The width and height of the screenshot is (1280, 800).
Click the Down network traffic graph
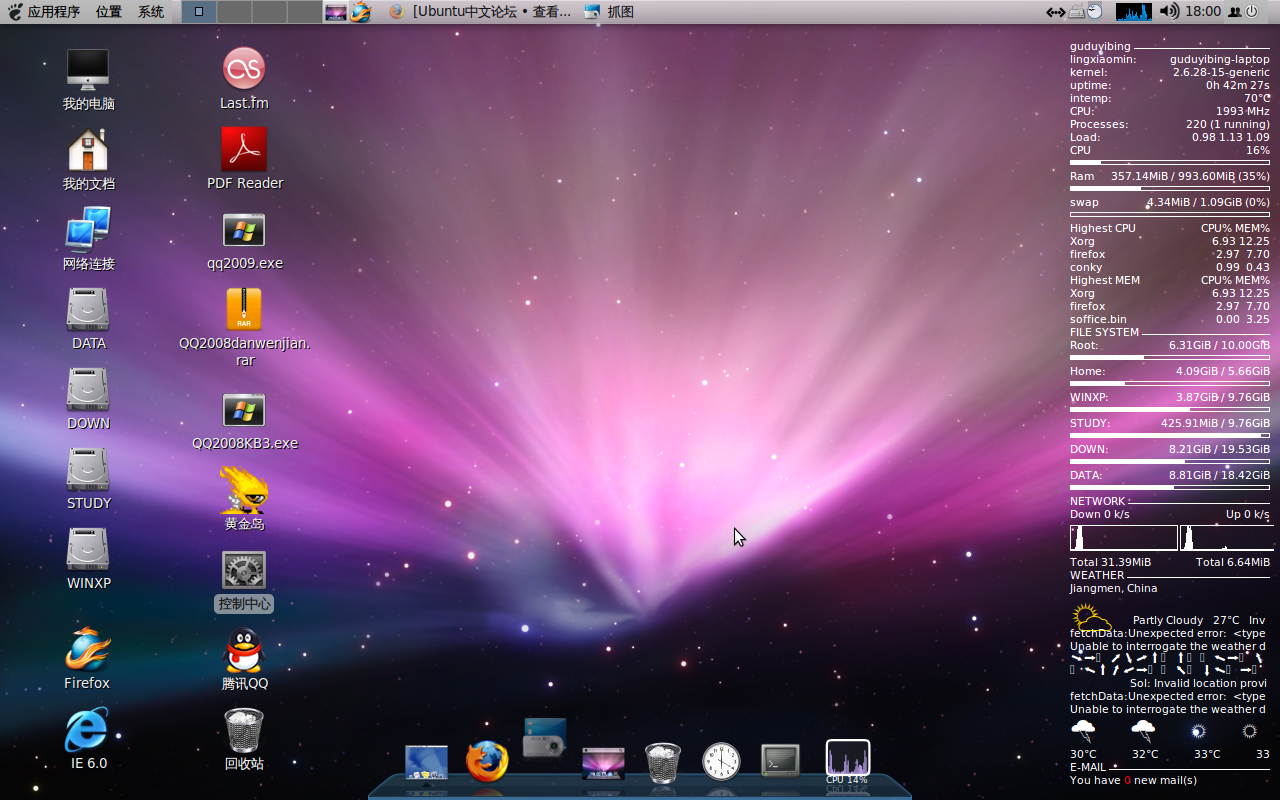click(1124, 538)
